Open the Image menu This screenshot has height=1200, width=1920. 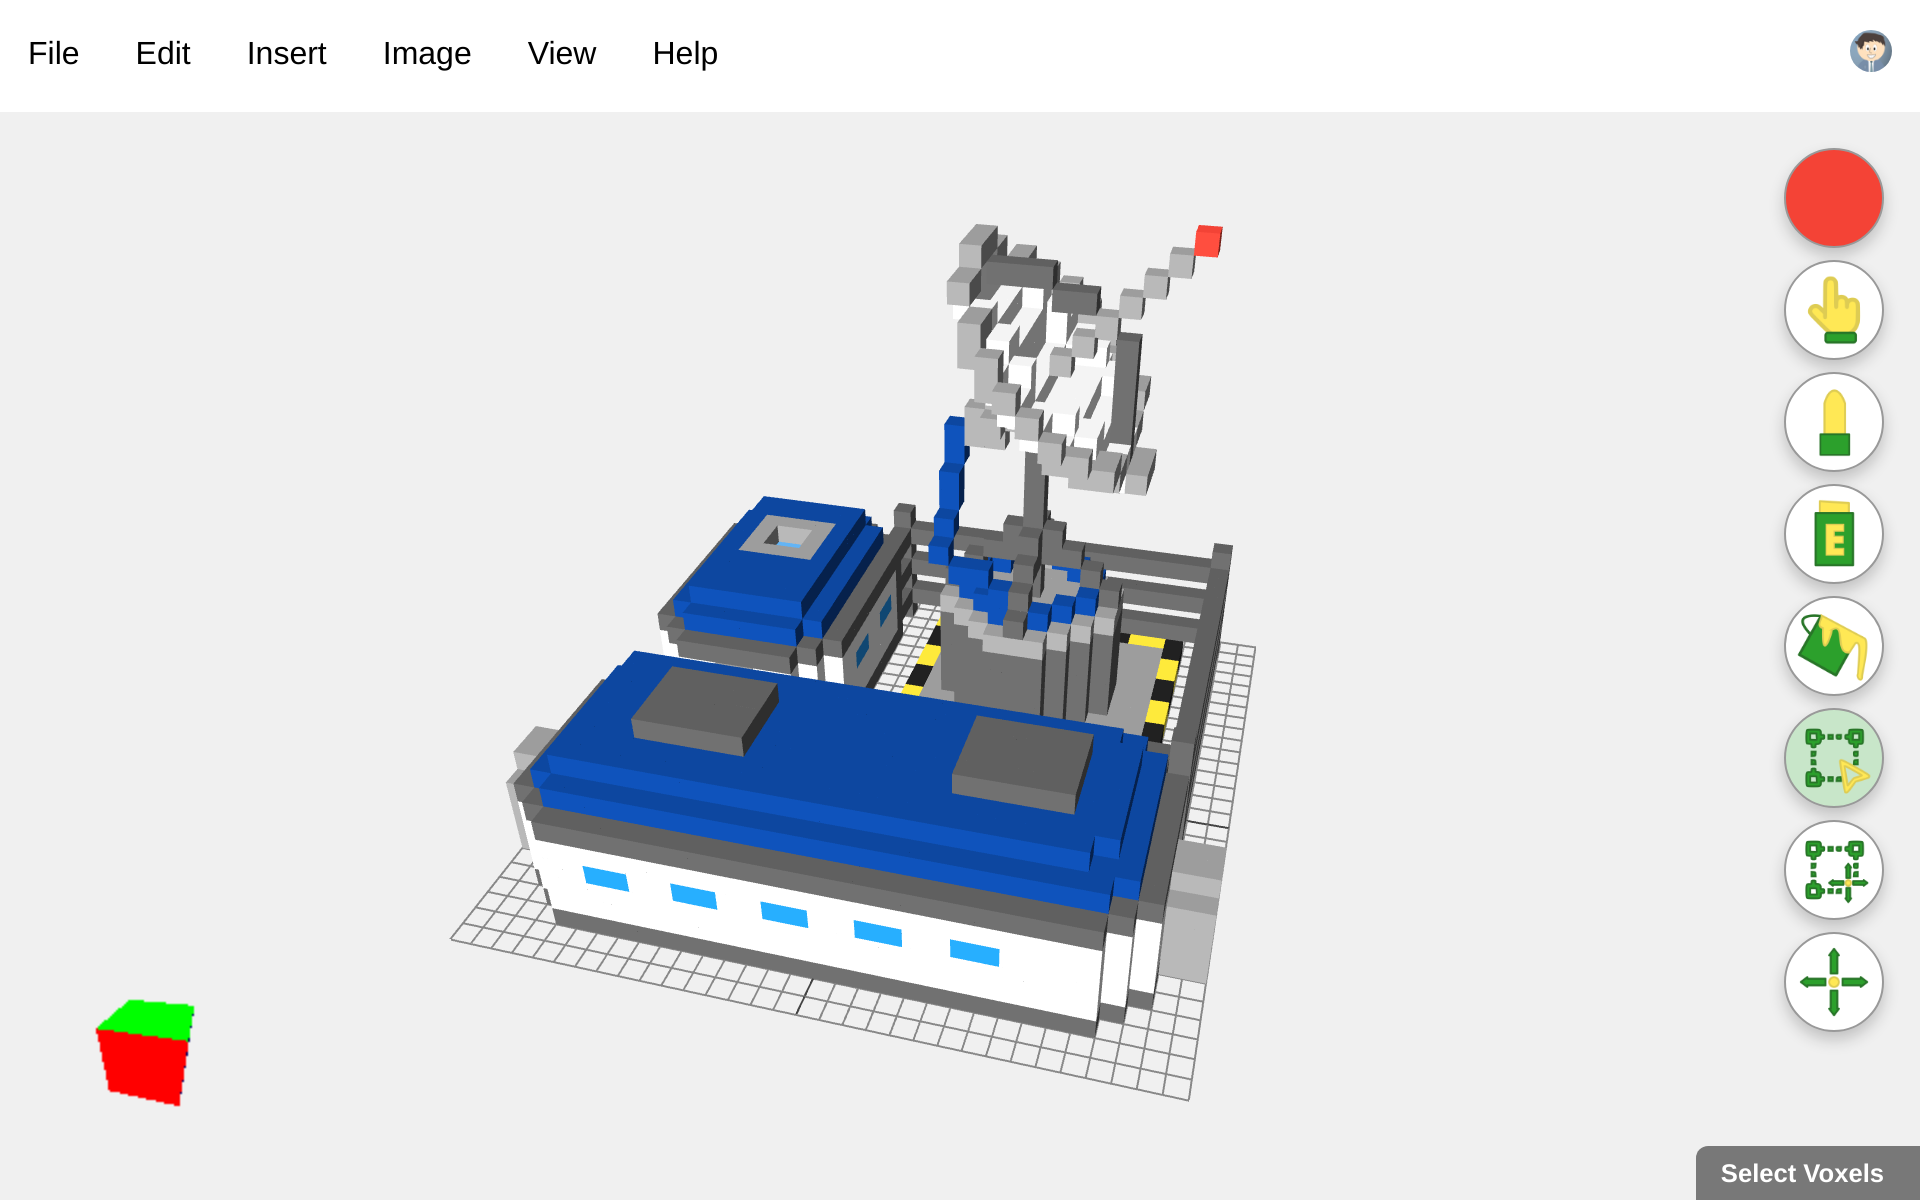tap(426, 53)
